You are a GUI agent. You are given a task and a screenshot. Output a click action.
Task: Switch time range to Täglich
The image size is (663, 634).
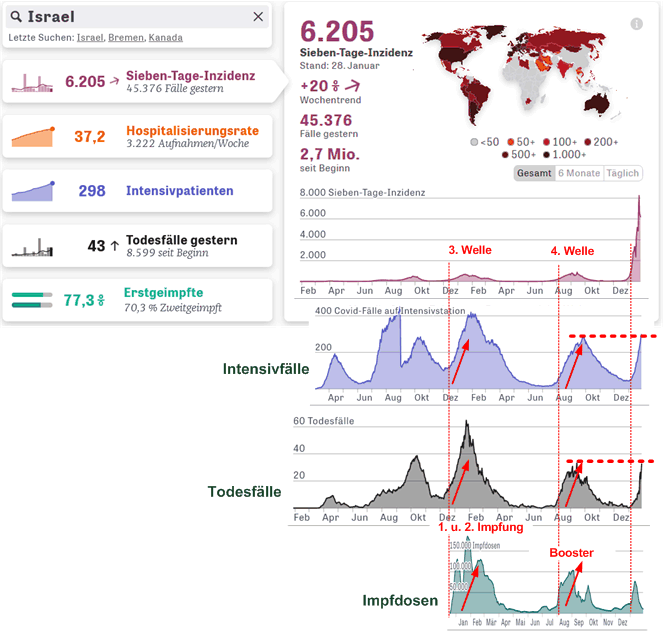click(622, 173)
